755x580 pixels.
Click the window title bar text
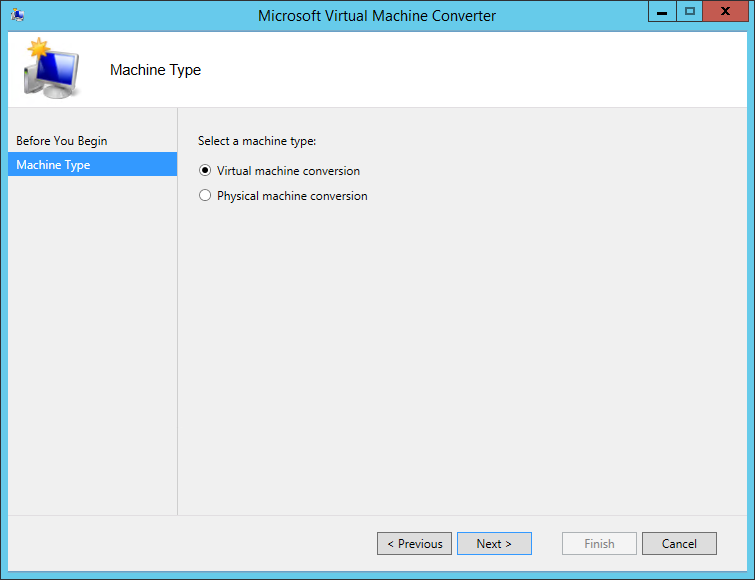(377, 15)
